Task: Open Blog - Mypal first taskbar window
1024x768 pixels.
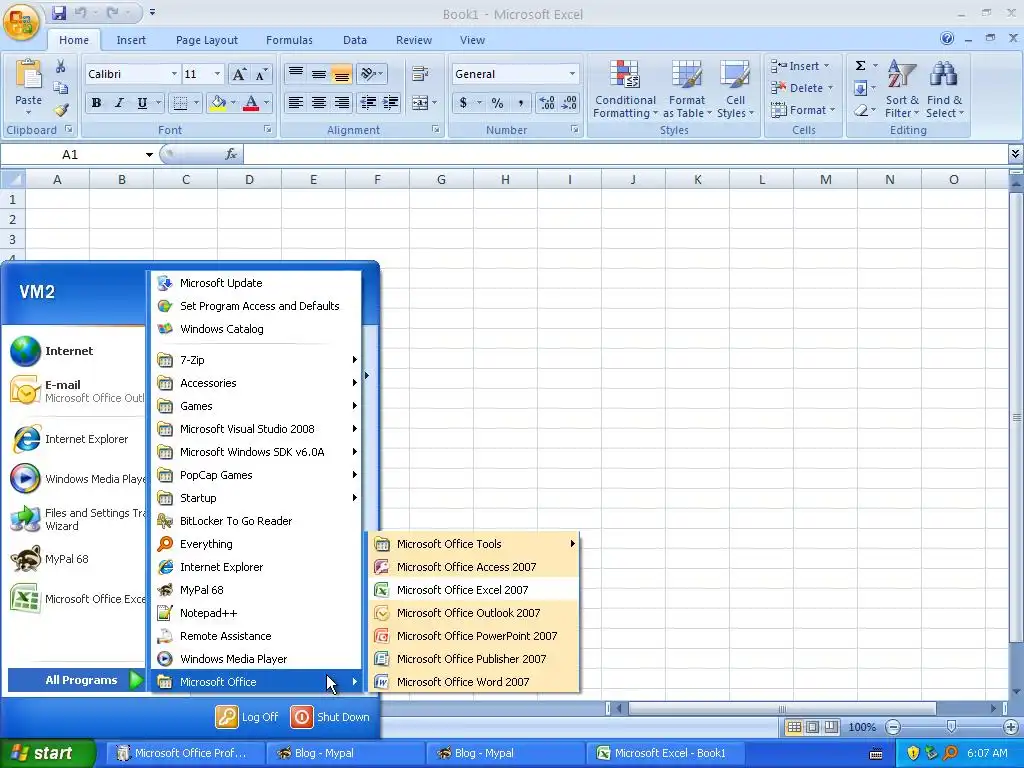Action: click(x=345, y=753)
